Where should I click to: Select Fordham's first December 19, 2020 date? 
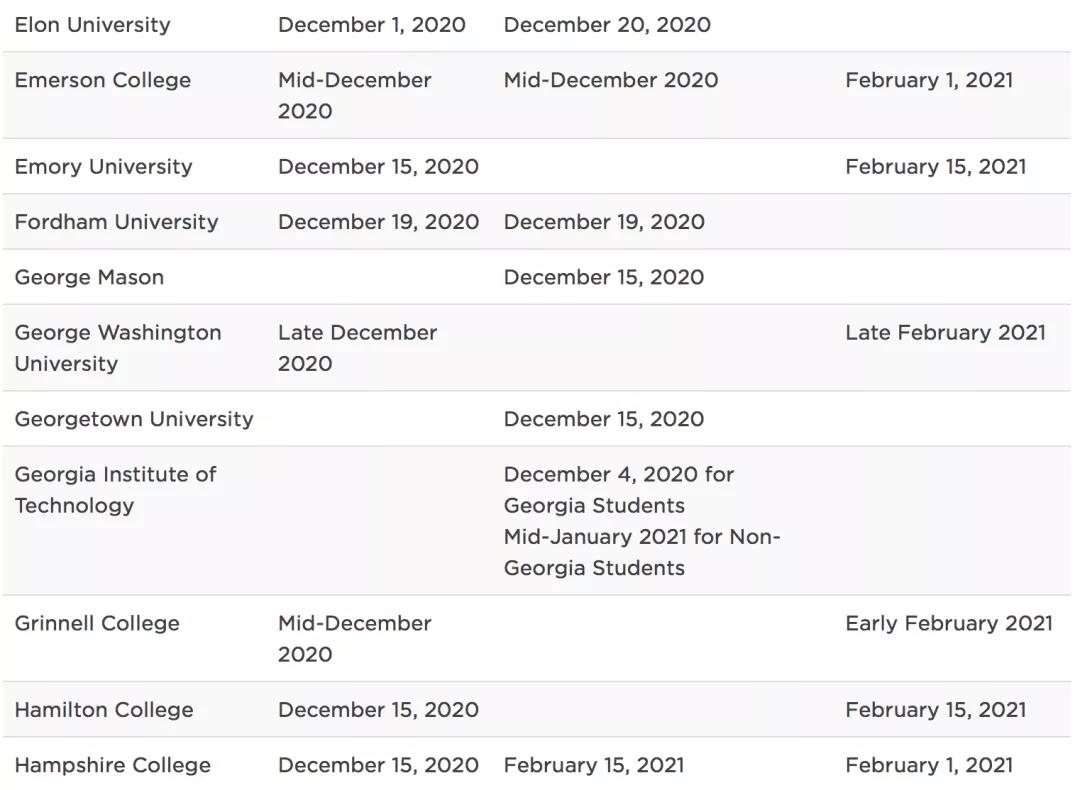pos(378,222)
